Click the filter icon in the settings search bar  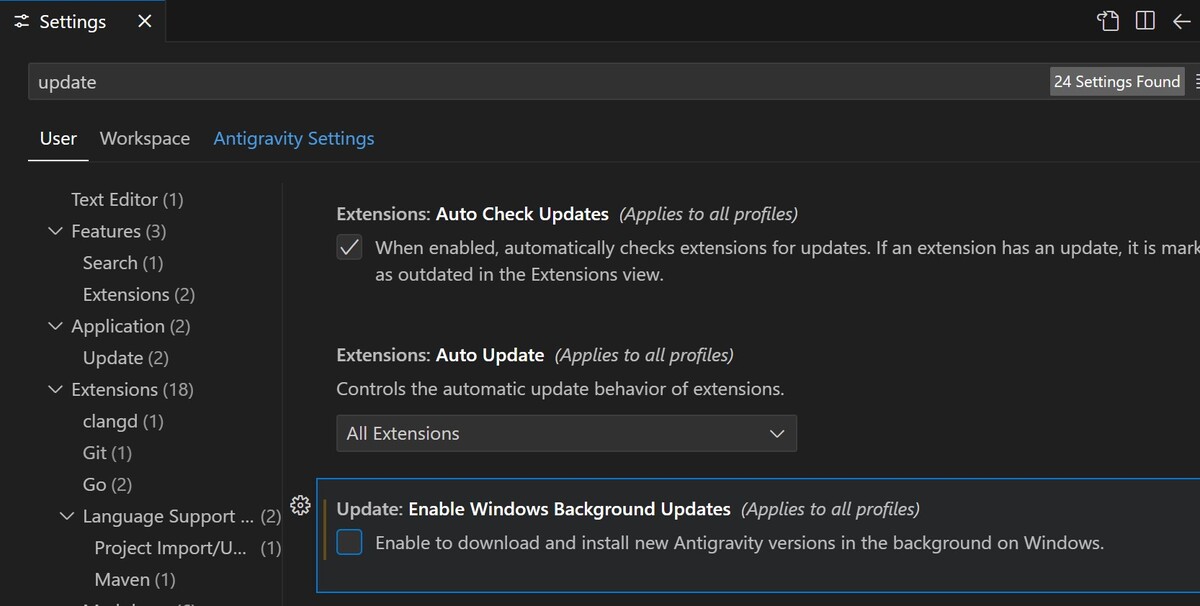(1195, 82)
